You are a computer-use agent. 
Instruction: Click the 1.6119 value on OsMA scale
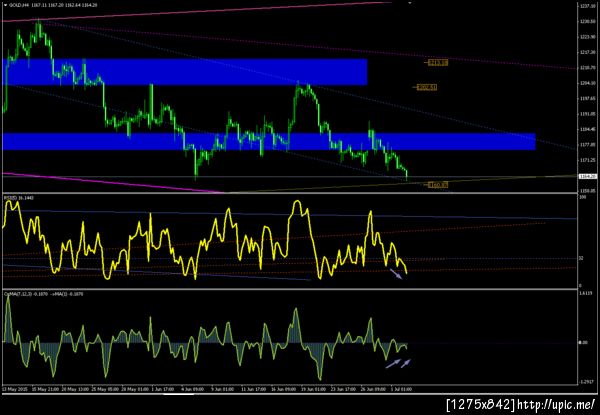point(585,293)
